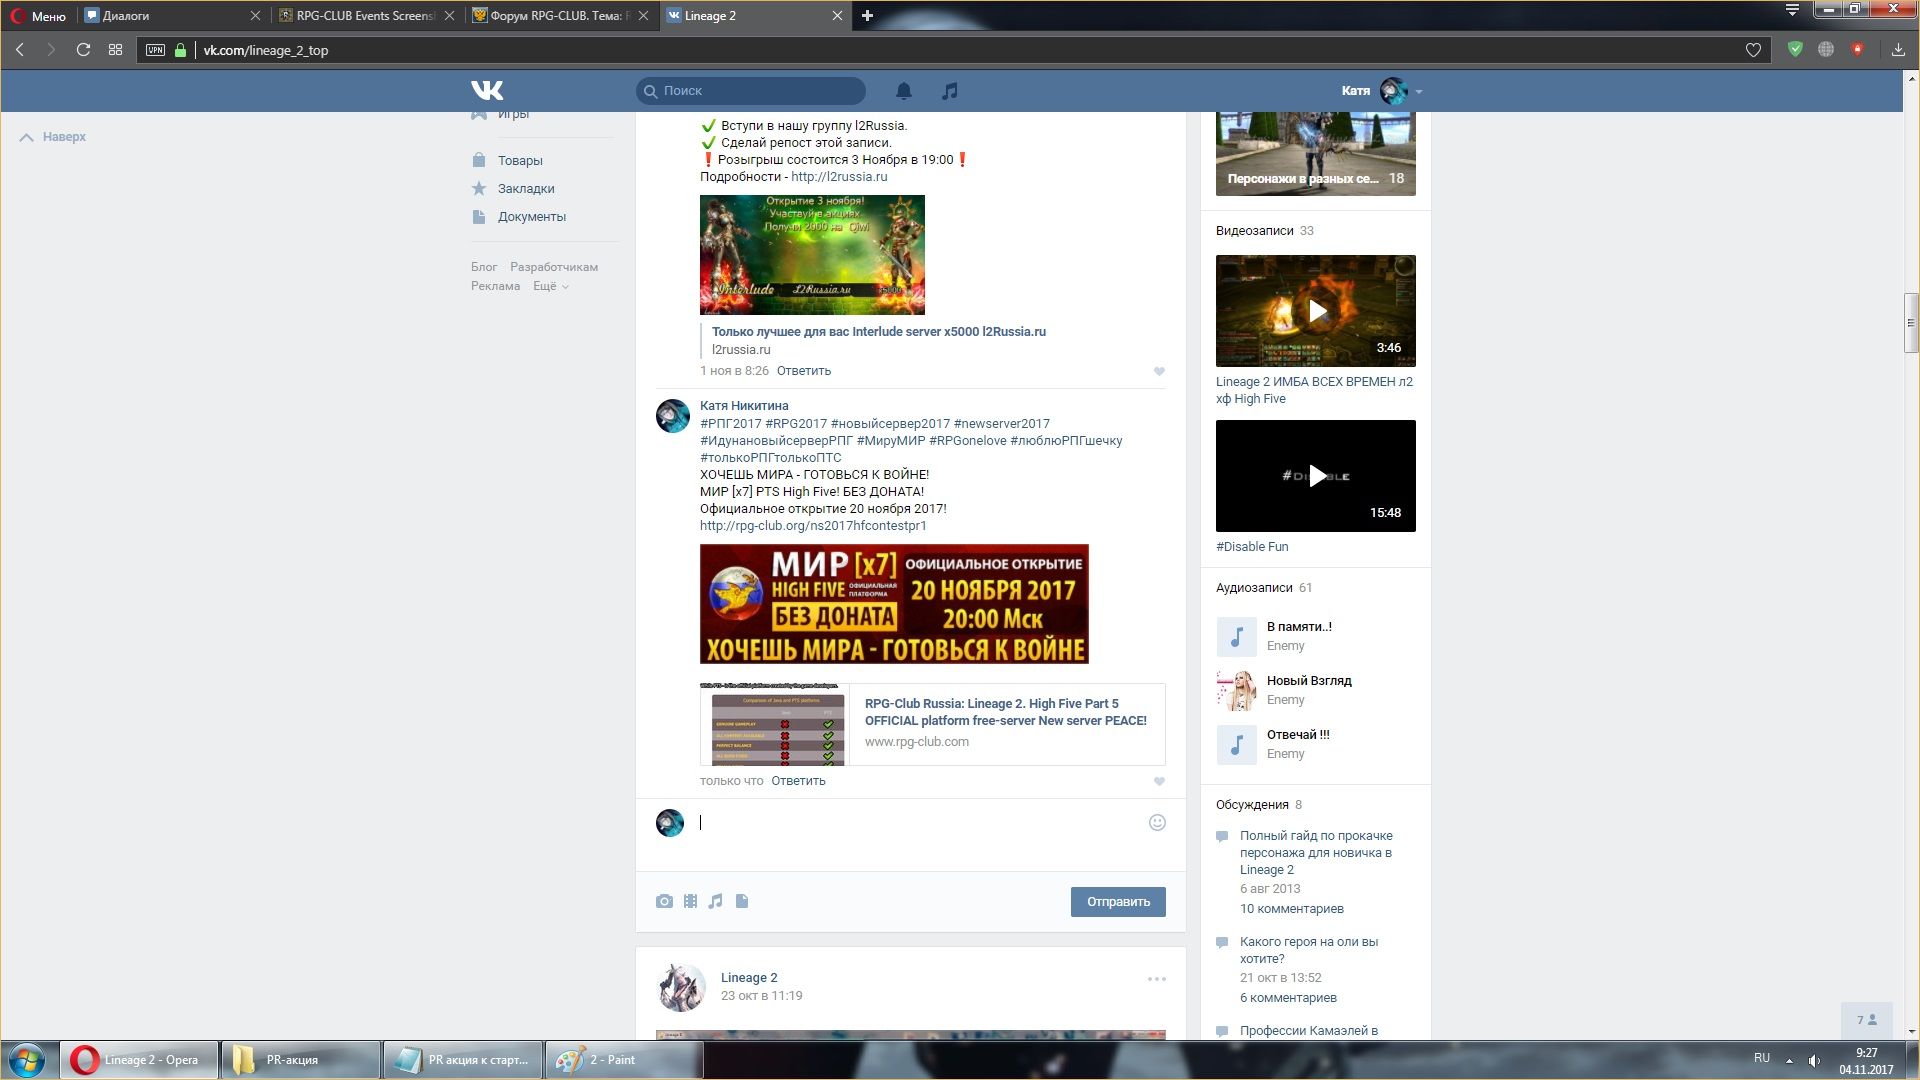
Task: Toggle the Opera VPN badge
Action: pyautogui.click(x=155, y=50)
